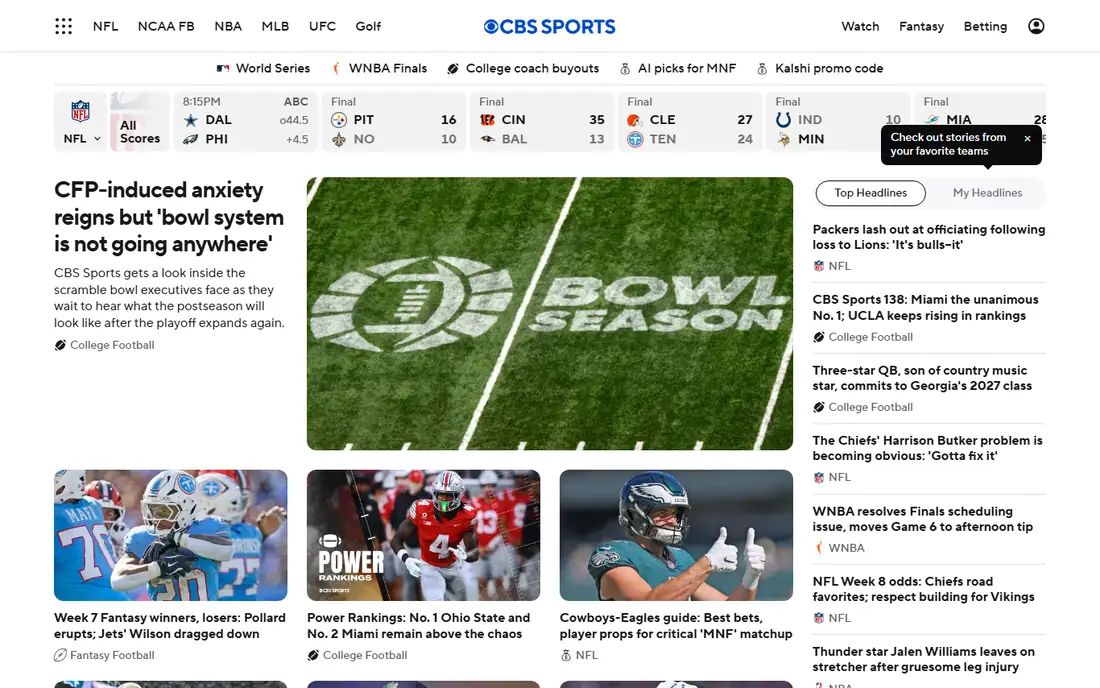Click the Colts horseshoe logo next to IND
The width and height of the screenshot is (1100, 688).
coord(783,120)
